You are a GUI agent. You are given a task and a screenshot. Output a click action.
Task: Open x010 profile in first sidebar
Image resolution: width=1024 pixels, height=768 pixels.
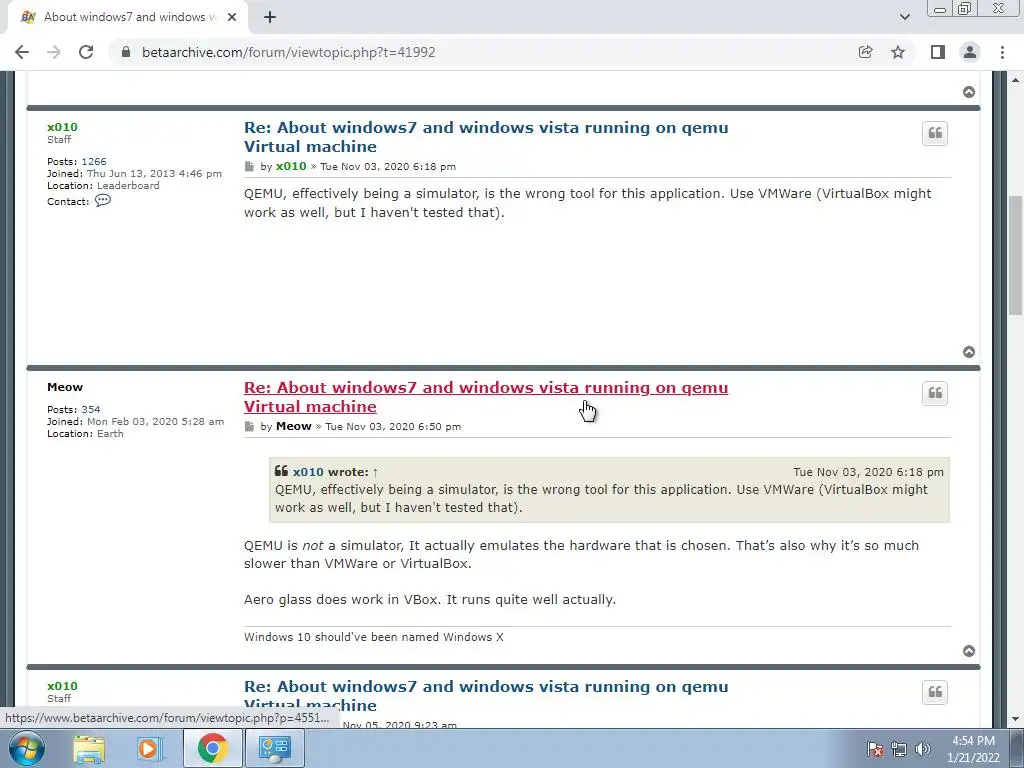click(x=62, y=127)
